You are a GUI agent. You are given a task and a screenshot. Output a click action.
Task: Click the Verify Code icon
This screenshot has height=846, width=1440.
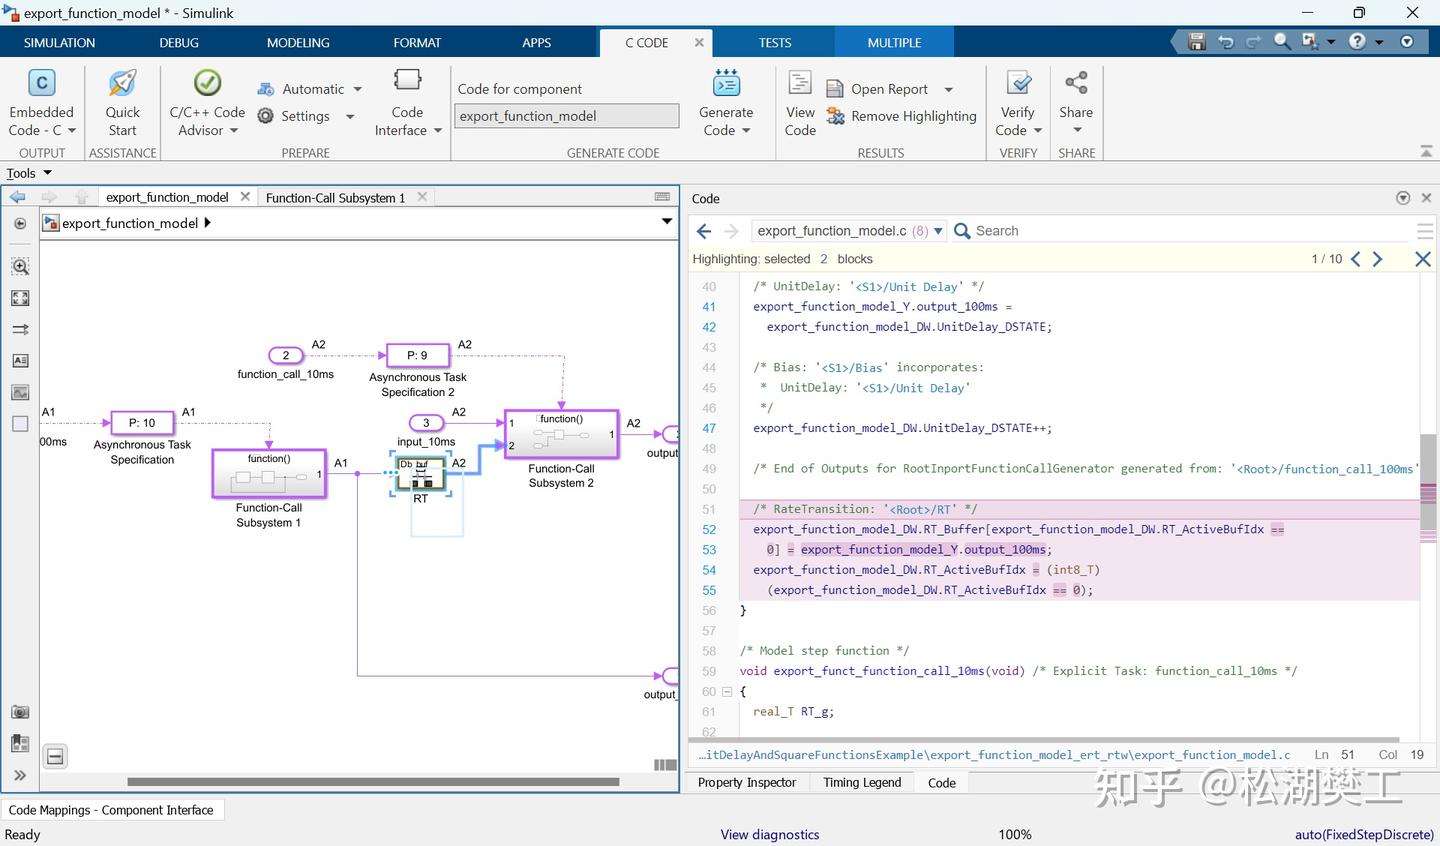coord(1018,84)
